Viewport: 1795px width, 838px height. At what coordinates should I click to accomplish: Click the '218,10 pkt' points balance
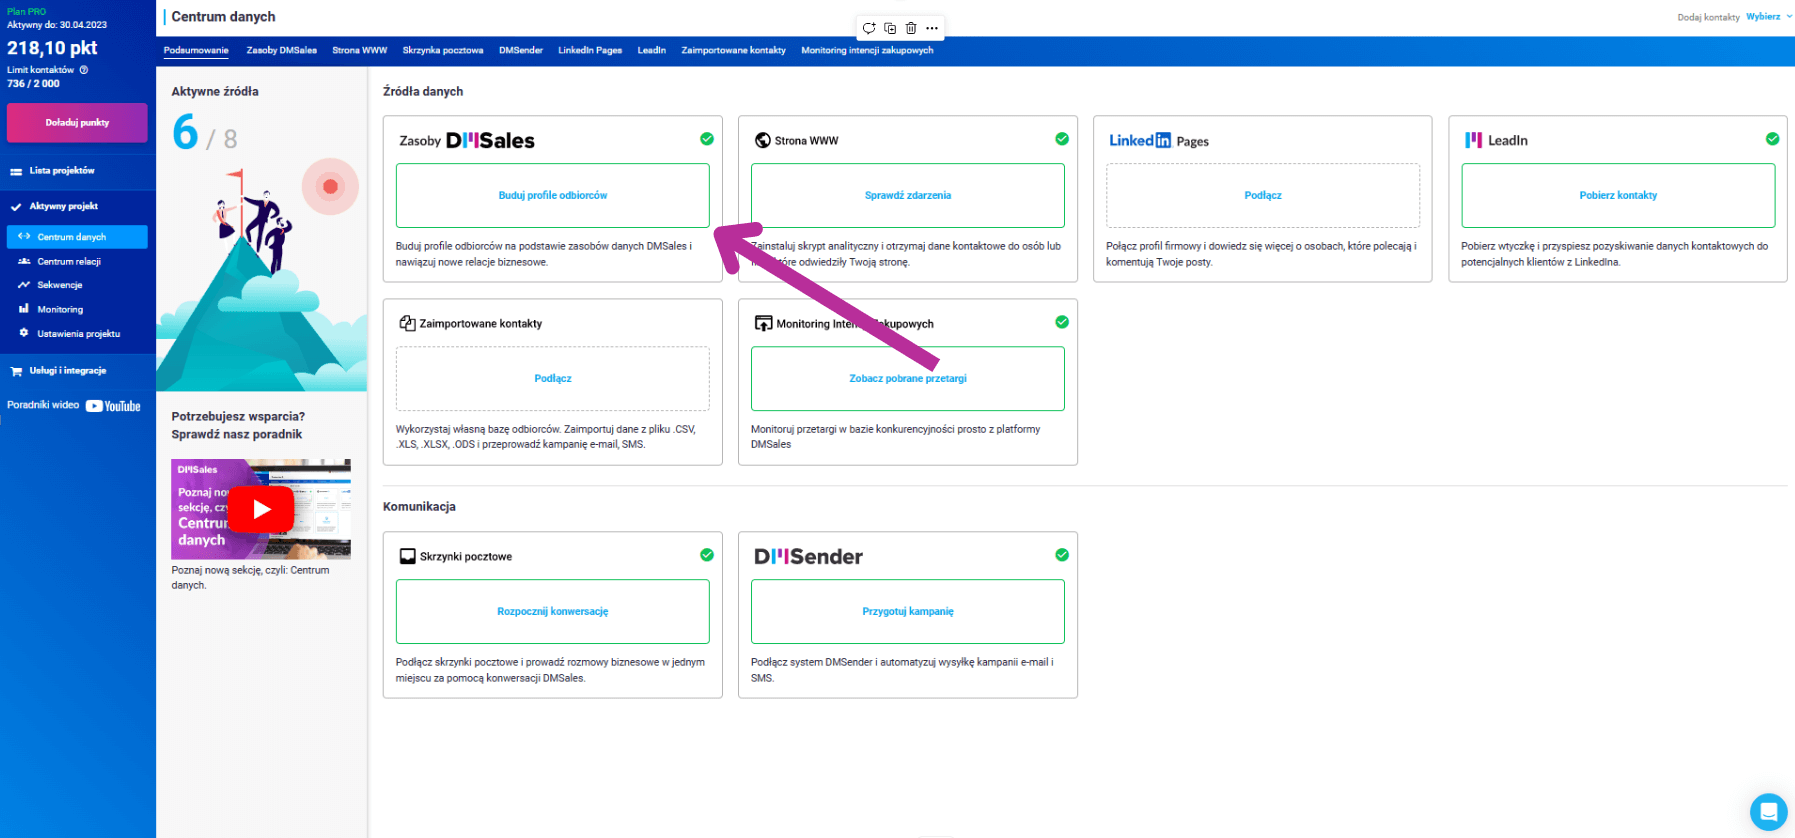click(52, 48)
